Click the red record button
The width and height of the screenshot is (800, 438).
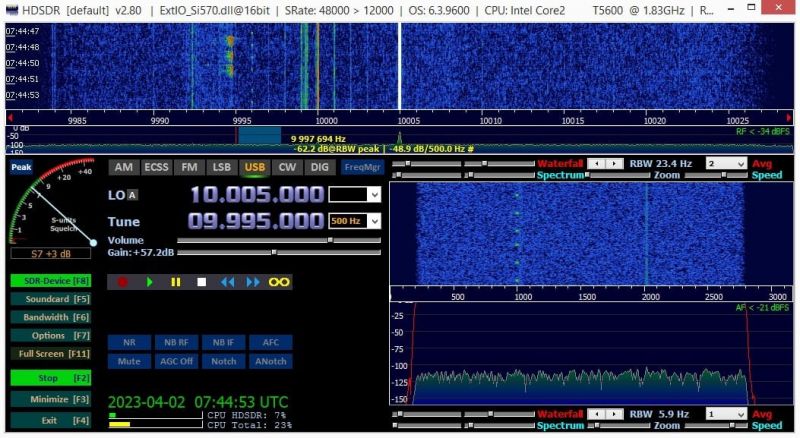[x=122, y=282]
